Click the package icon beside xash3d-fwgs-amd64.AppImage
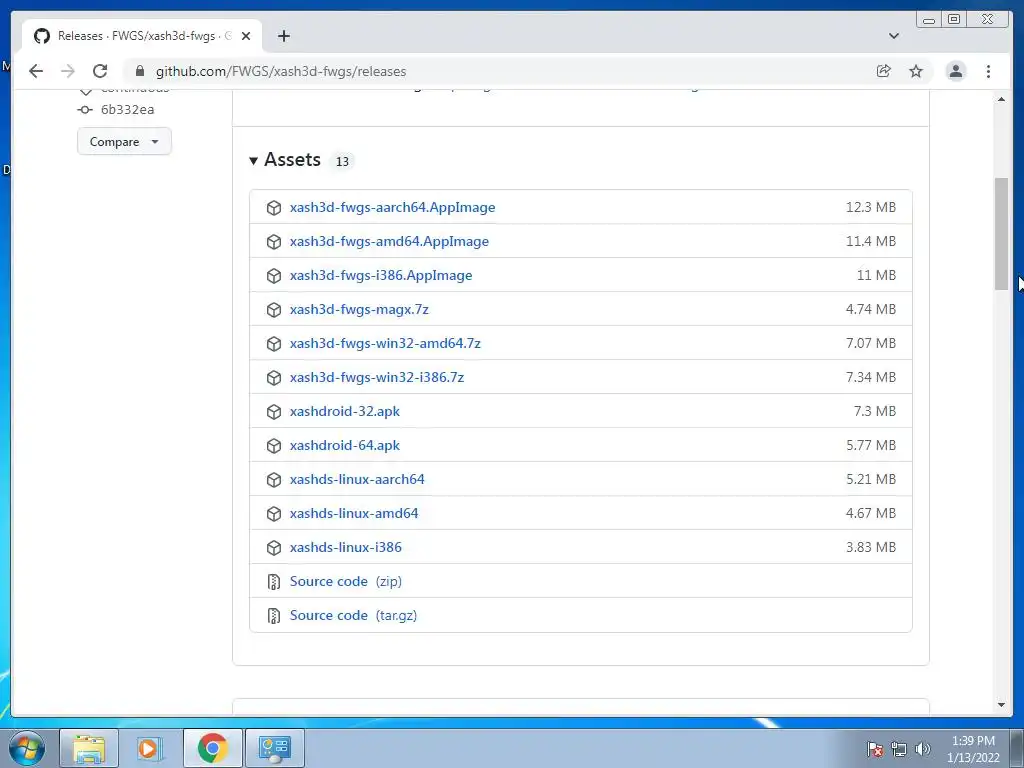1024x768 pixels. [274, 242]
